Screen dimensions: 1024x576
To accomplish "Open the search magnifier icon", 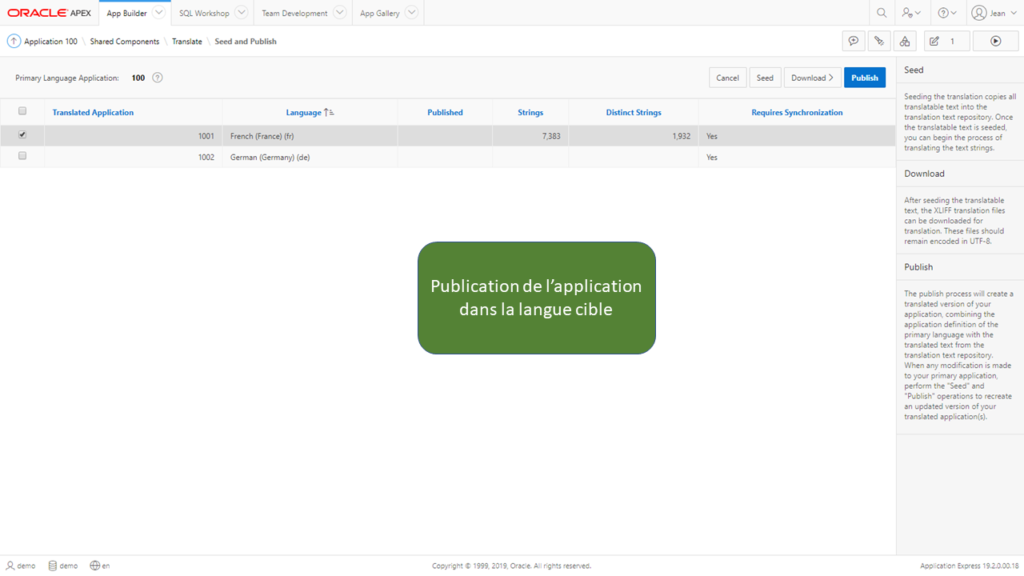I will coord(882,13).
